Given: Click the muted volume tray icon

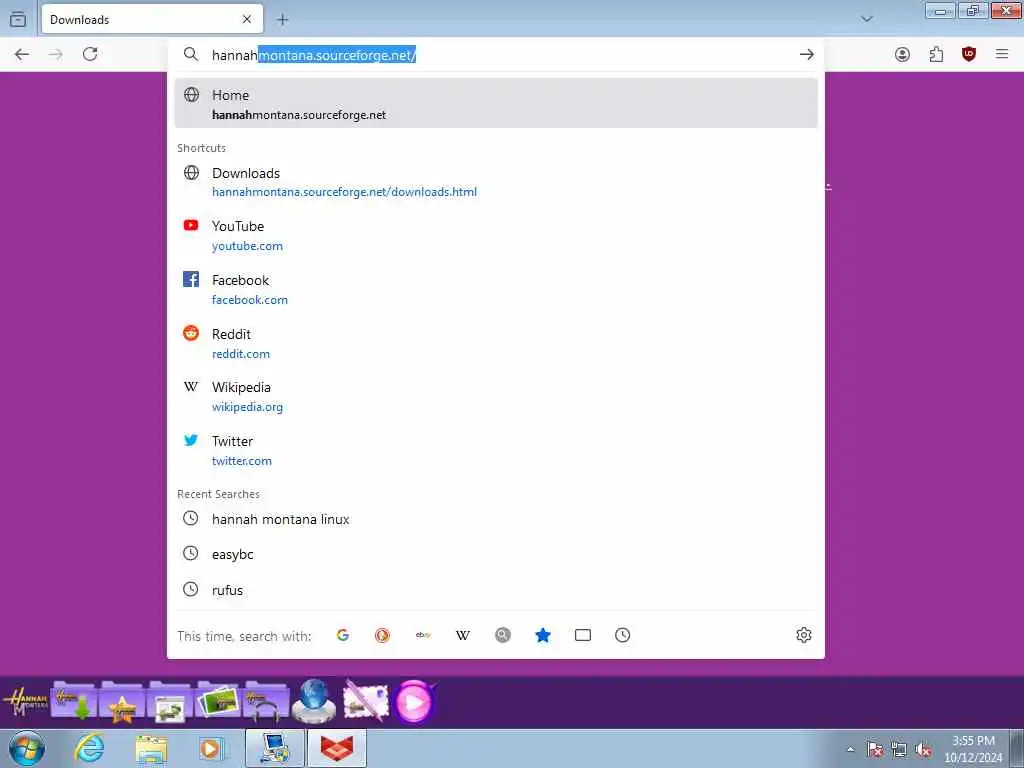Looking at the screenshot, I should 923,749.
